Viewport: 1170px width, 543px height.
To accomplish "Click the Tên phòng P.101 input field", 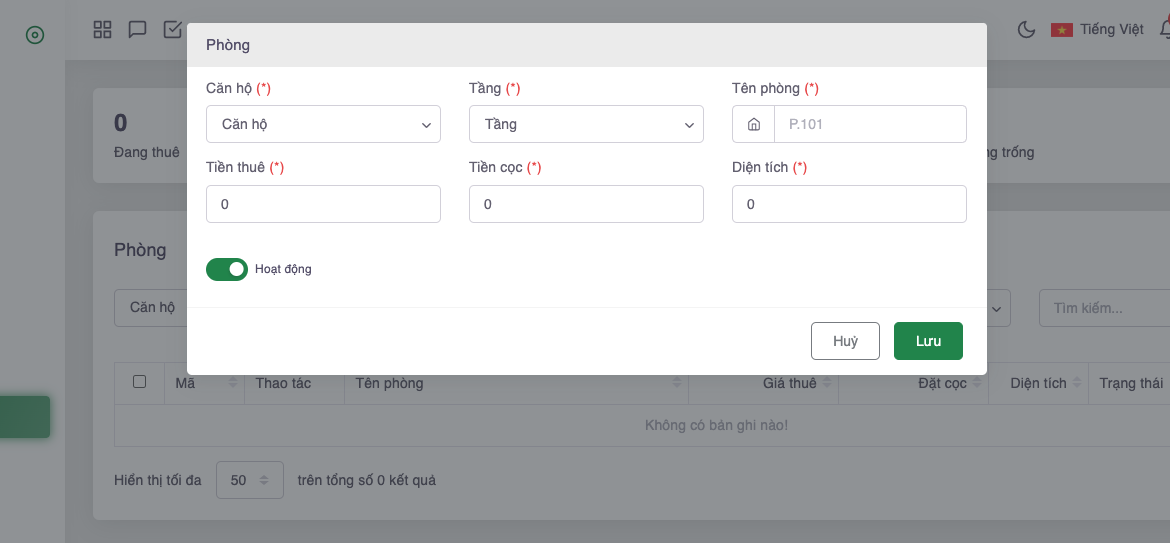I will pyautogui.click(x=870, y=125).
